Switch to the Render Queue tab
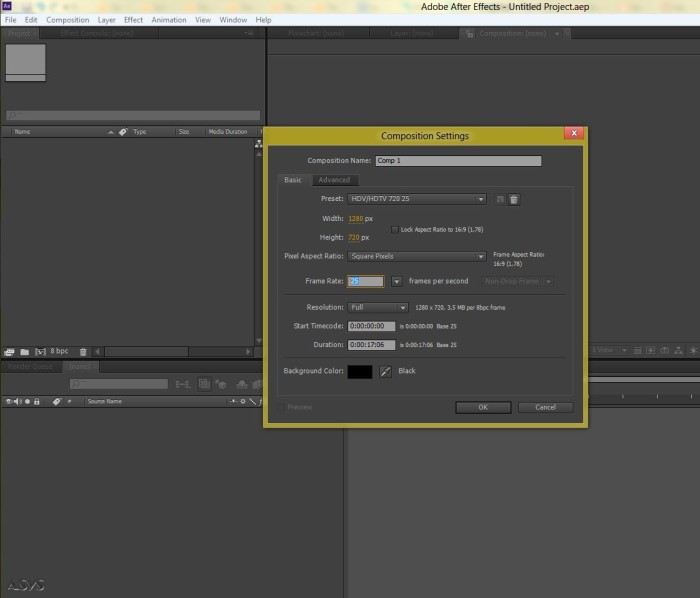This screenshot has height=598, width=700. point(30,366)
